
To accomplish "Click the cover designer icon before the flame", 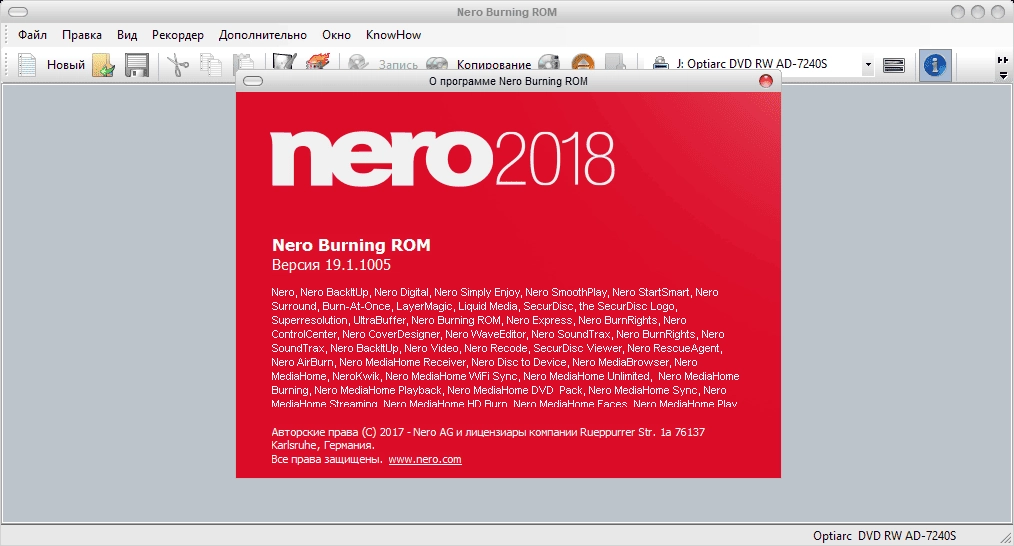I will pos(285,61).
